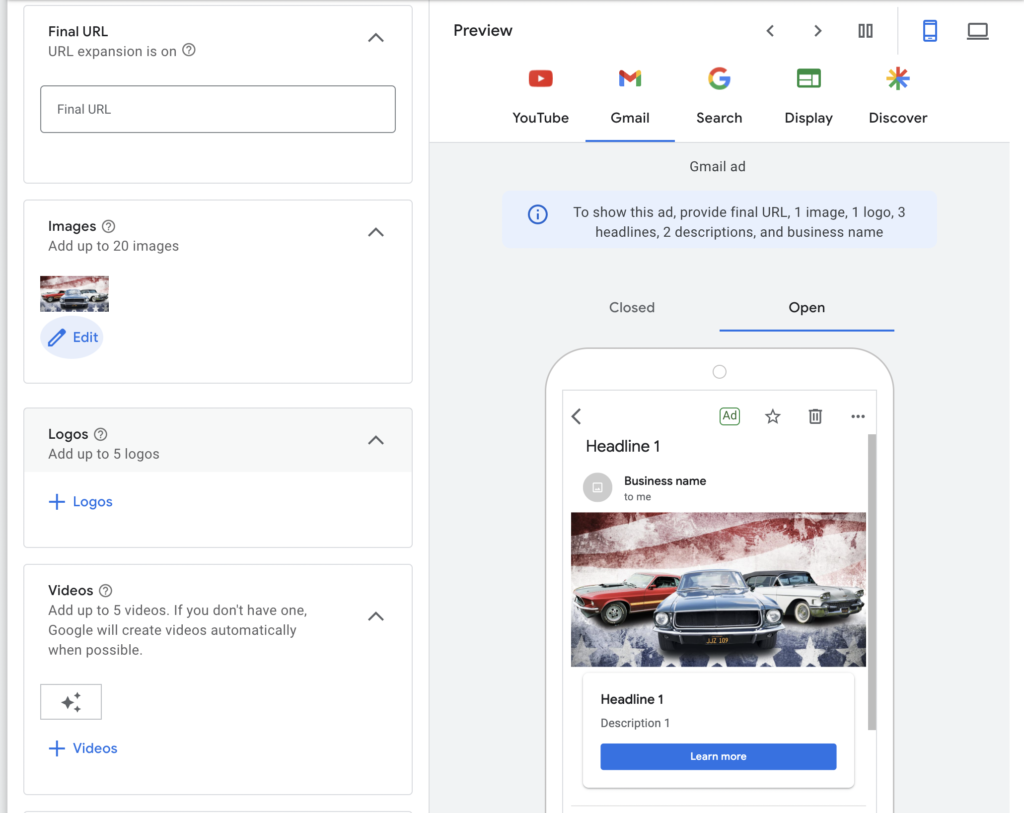The width and height of the screenshot is (1024, 813).
Task: Open URL expansion help icon
Action: click(x=189, y=50)
